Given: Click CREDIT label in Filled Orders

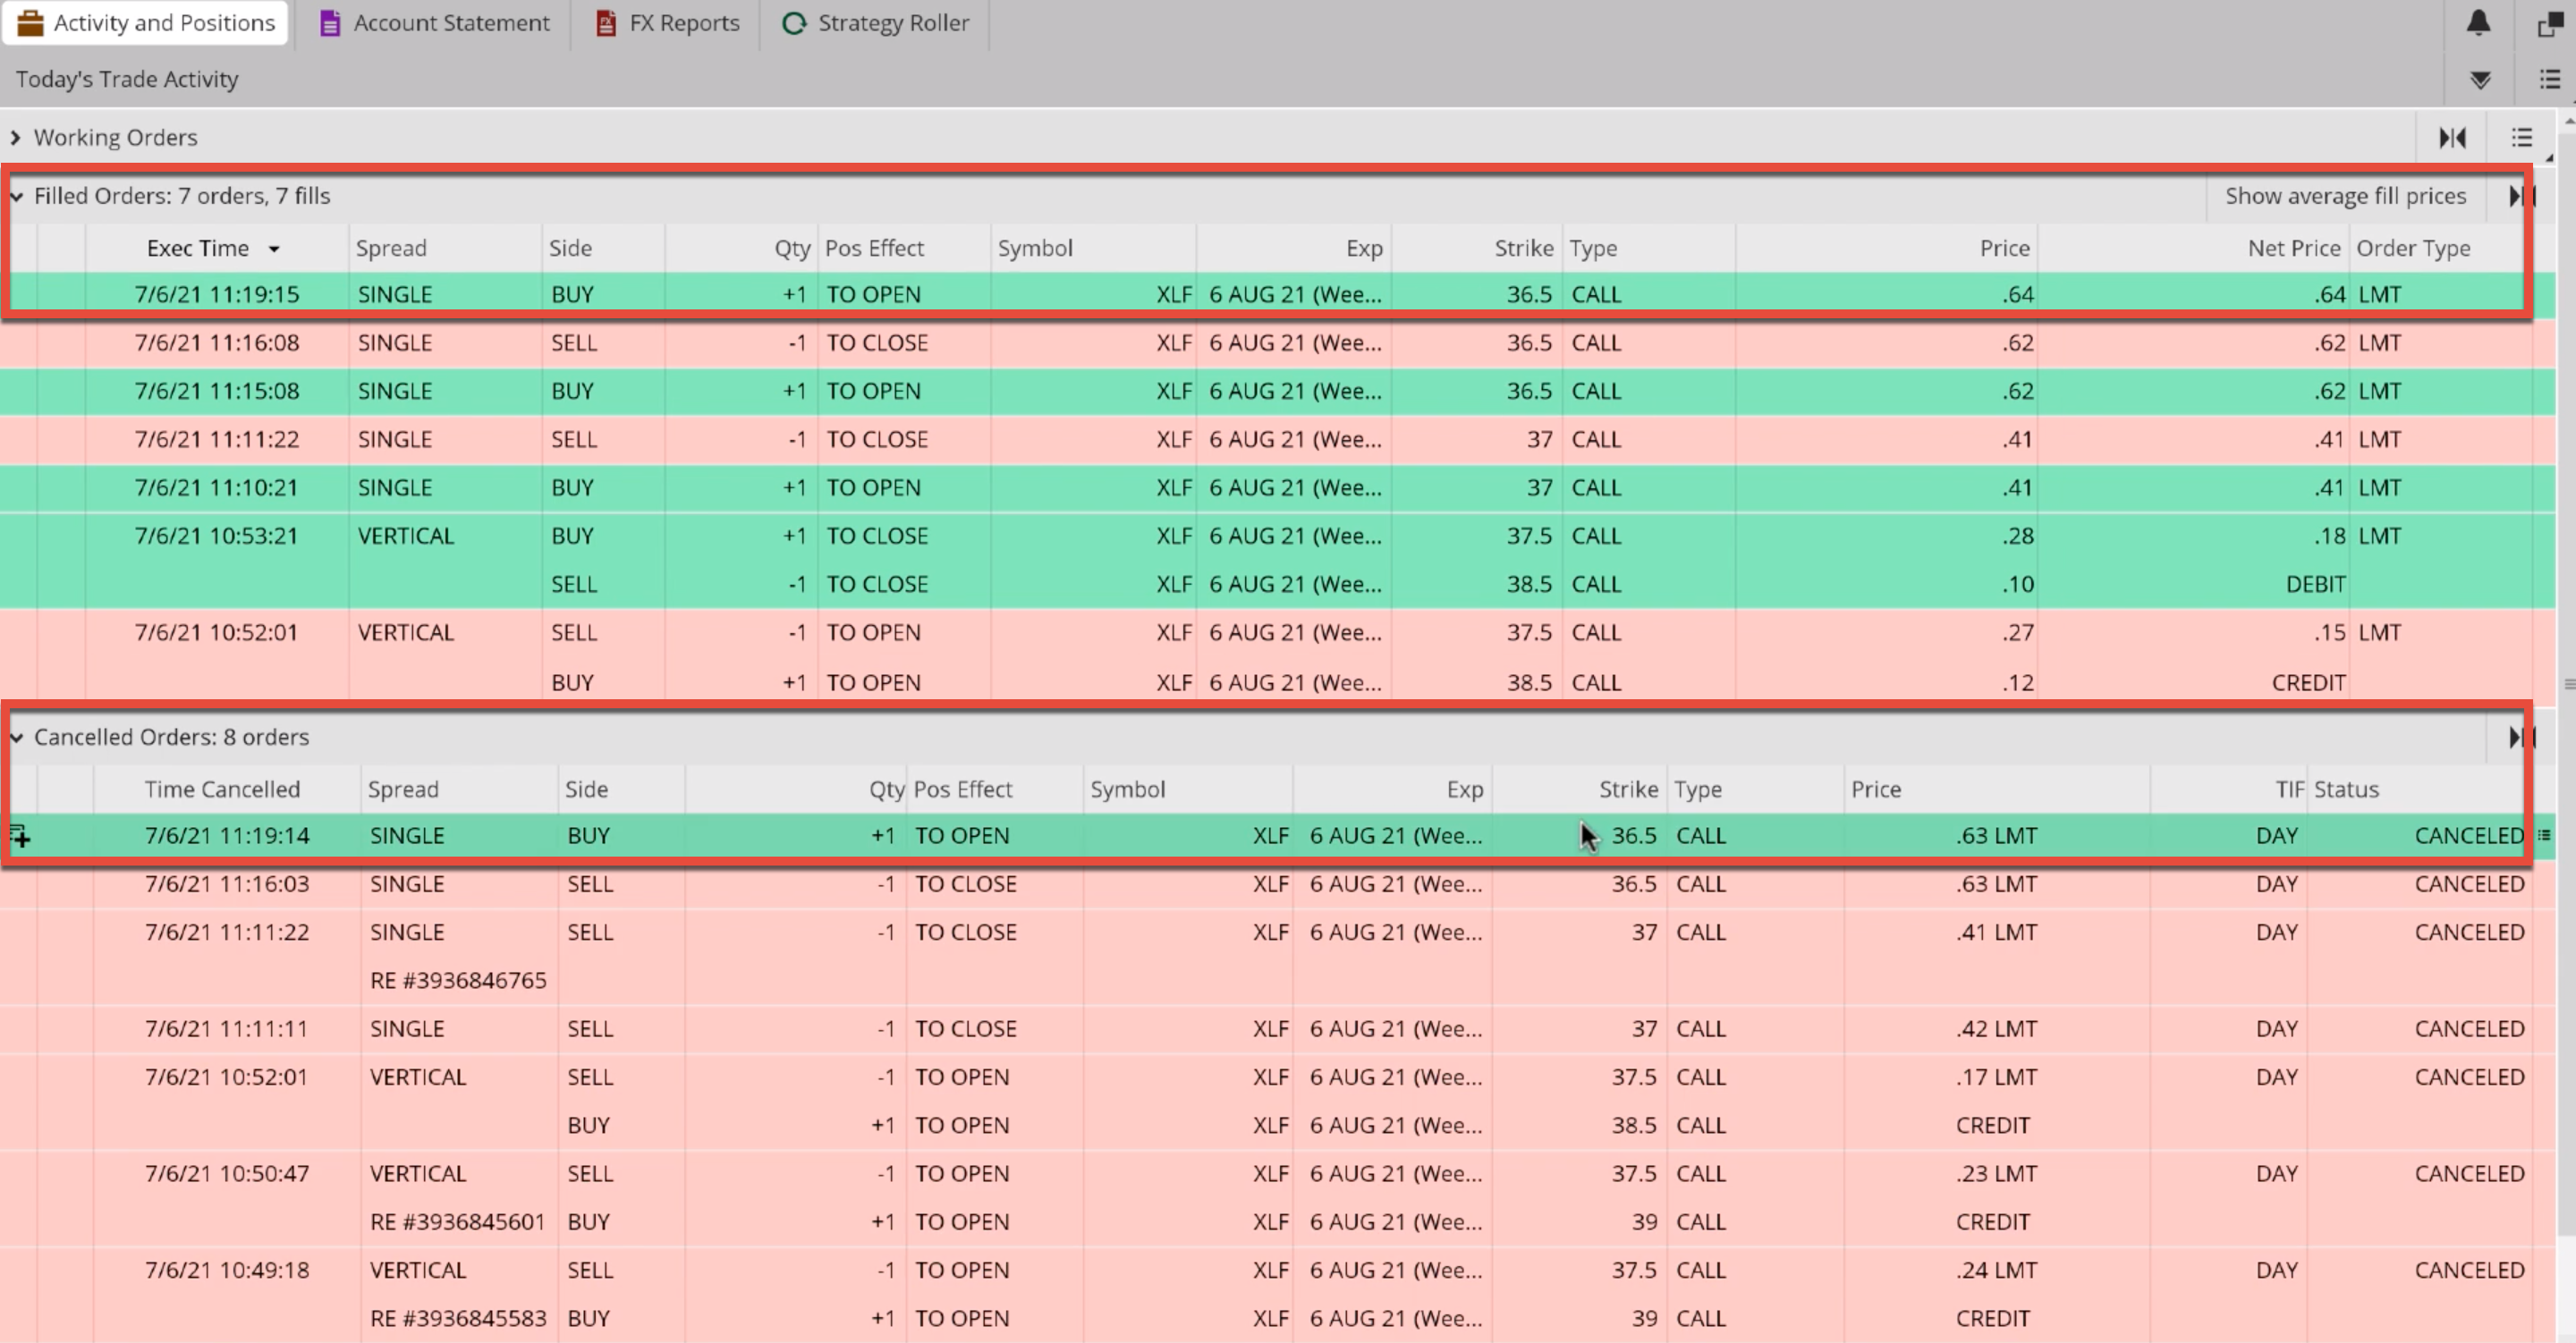Looking at the screenshot, I should [2307, 683].
